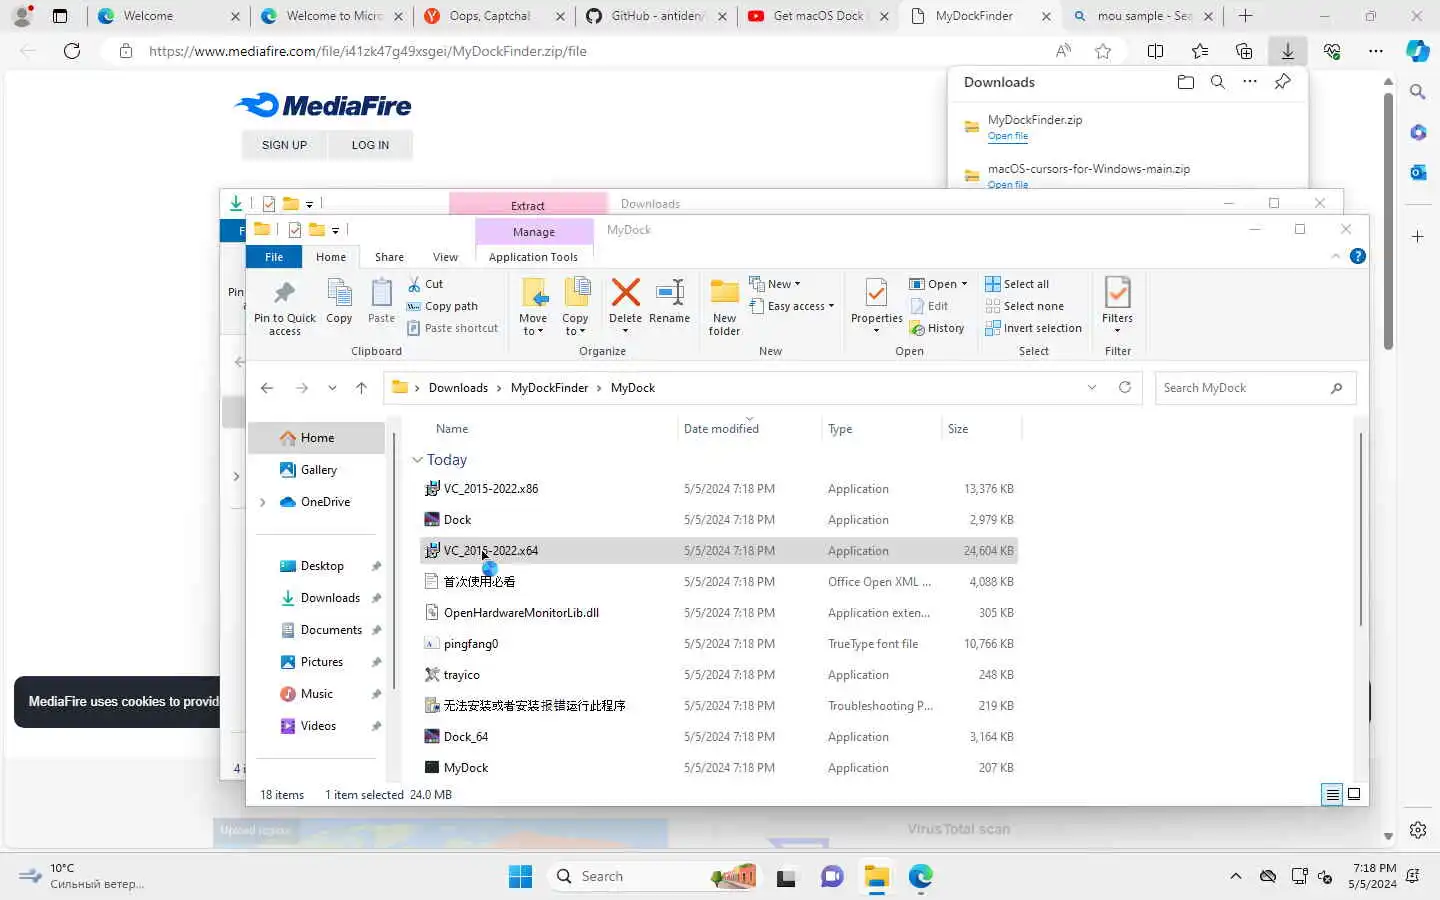The height and width of the screenshot is (900, 1440).
Task: Collapse the Today group
Action: point(417,460)
